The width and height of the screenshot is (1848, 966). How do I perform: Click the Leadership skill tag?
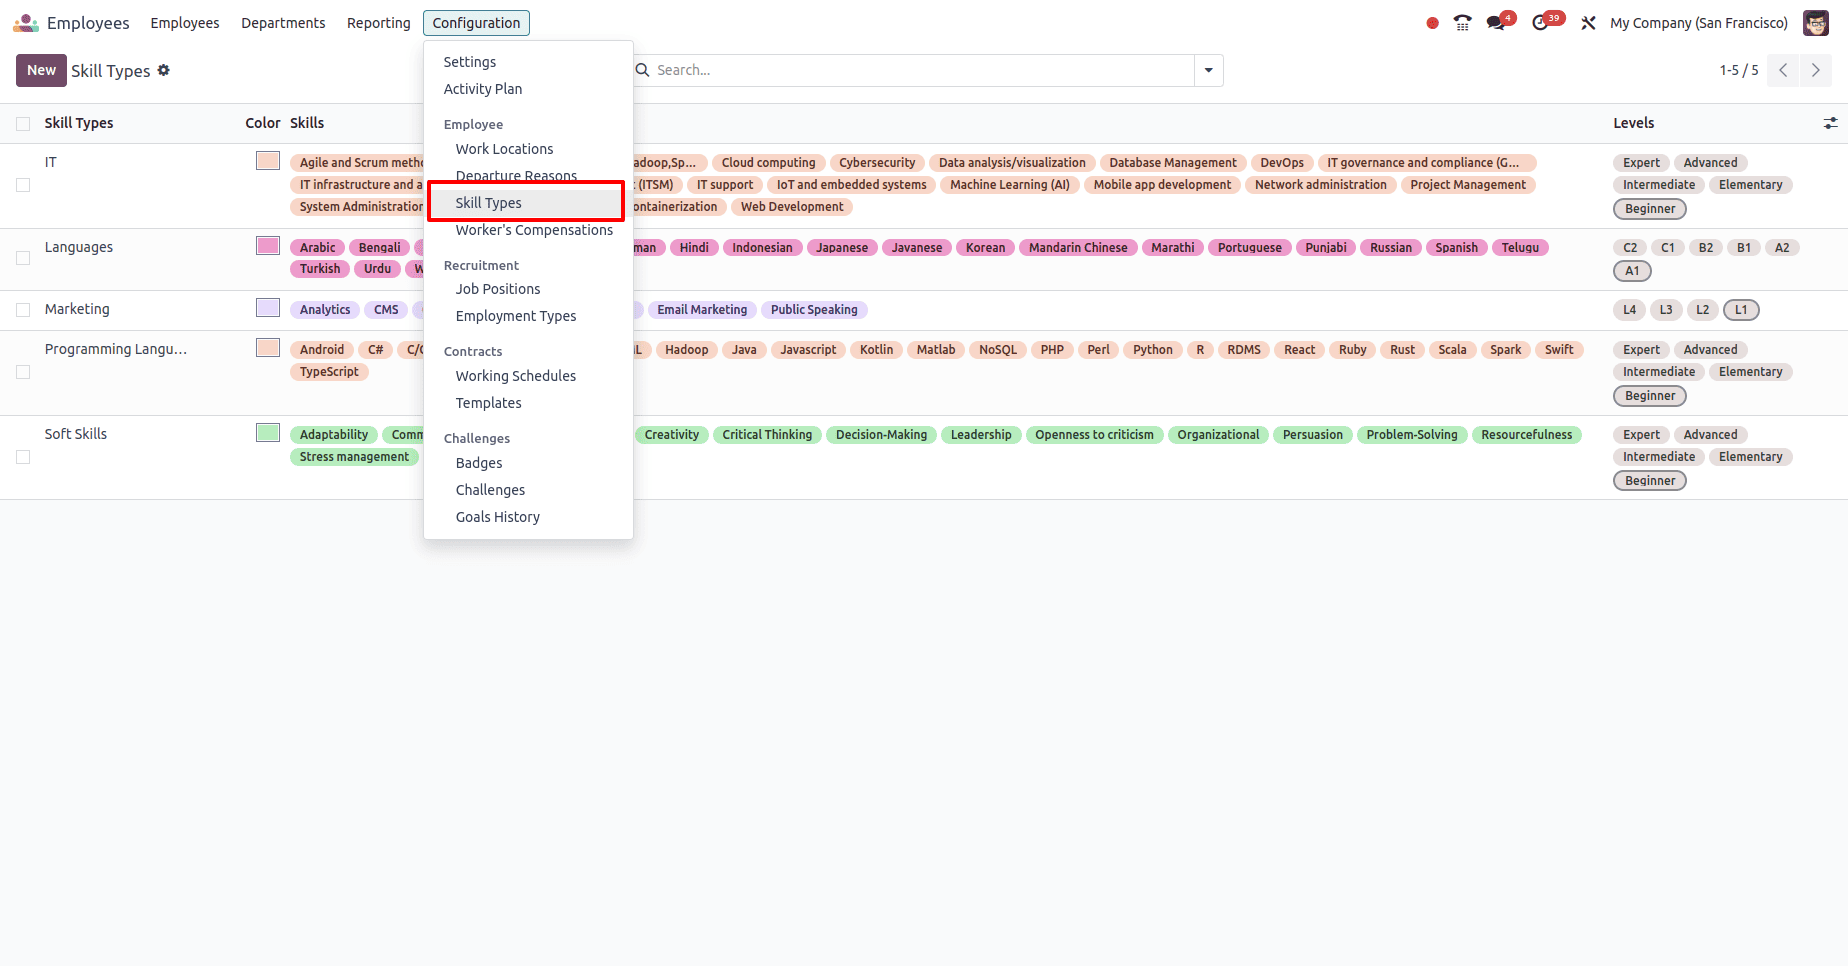click(x=981, y=435)
